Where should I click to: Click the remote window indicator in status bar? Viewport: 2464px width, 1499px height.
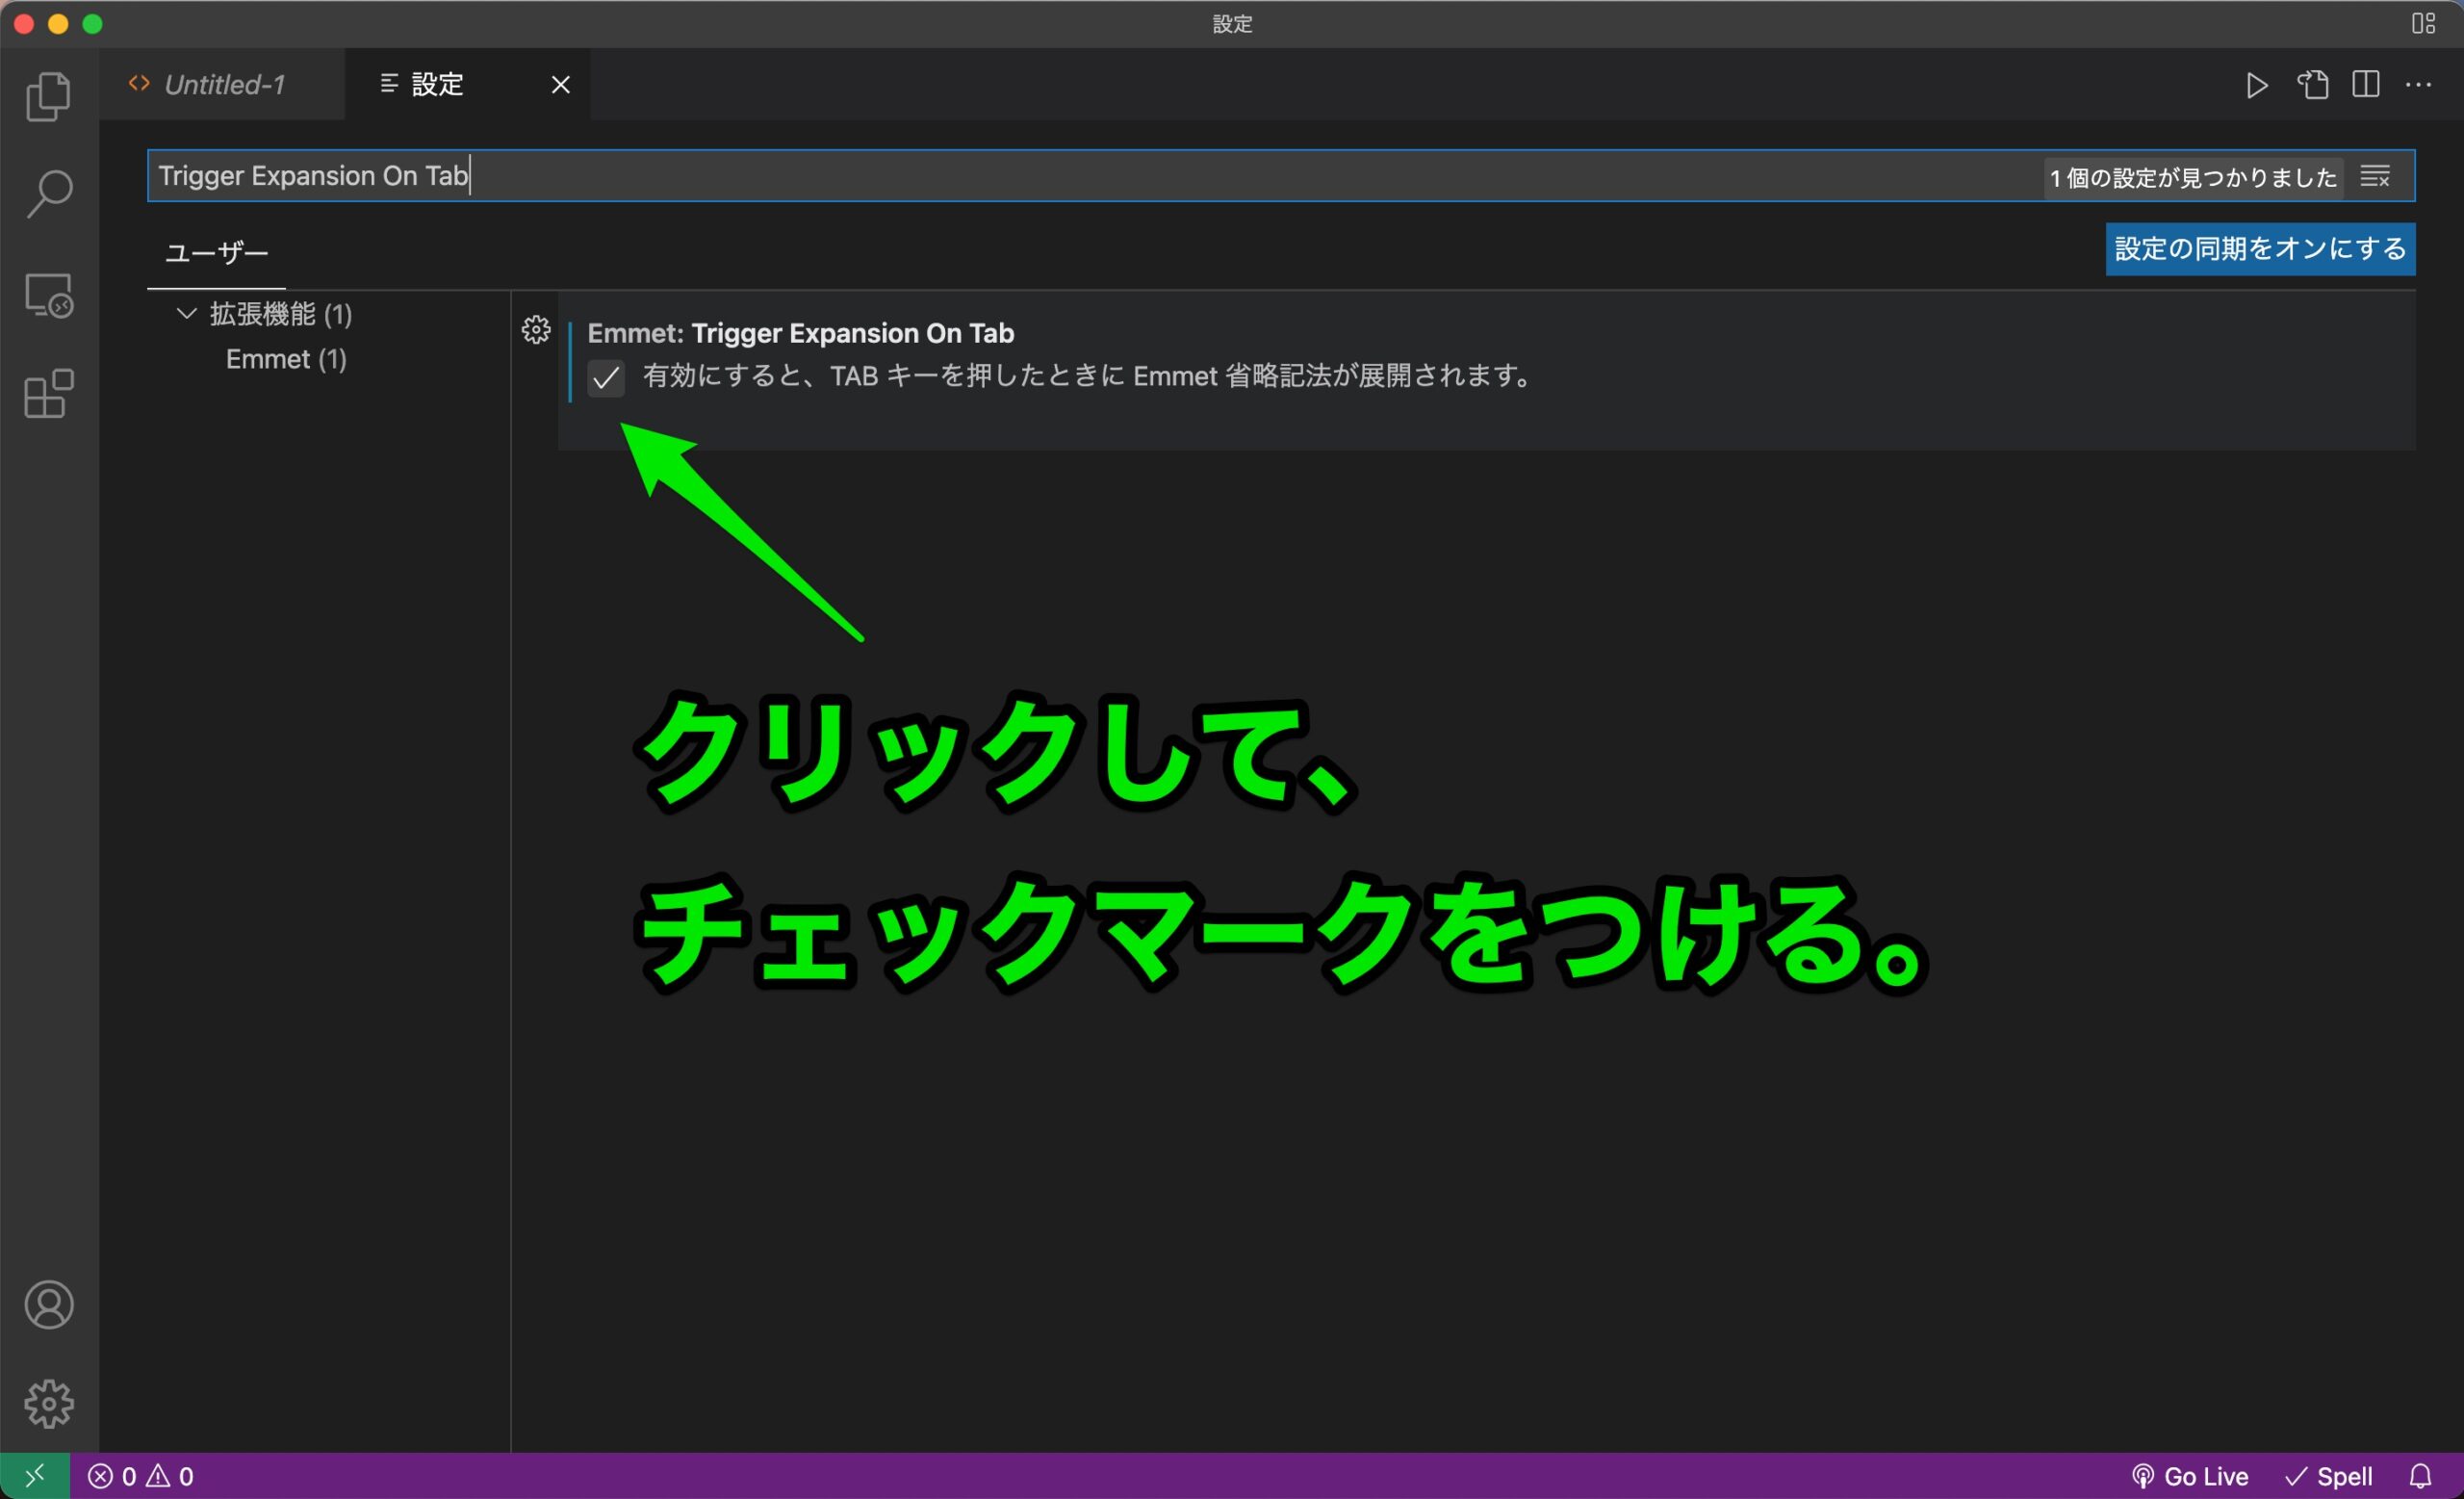[35, 1476]
